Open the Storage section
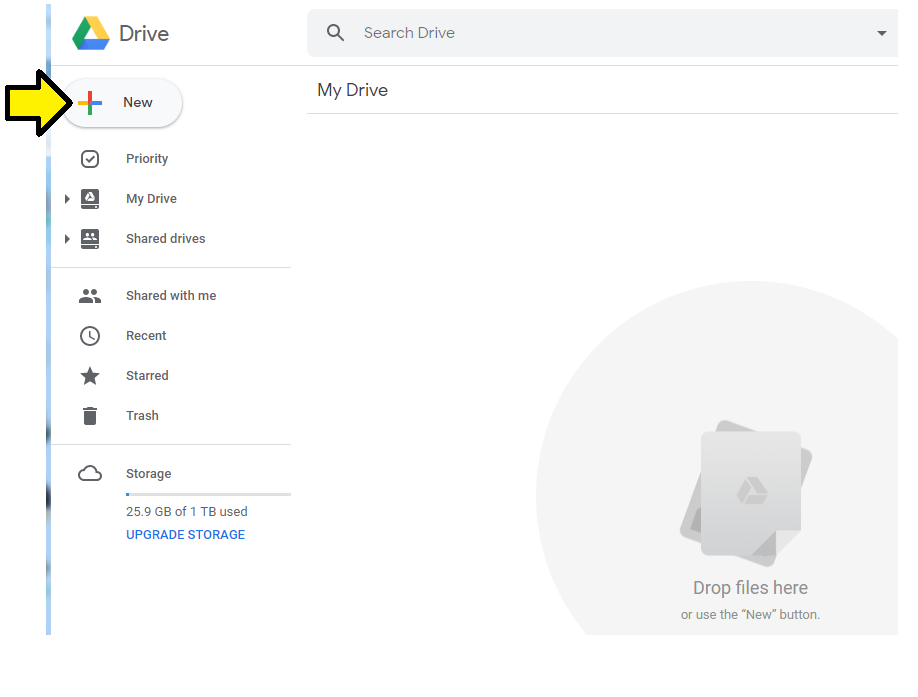 pyautogui.click(x=149, y=473)
